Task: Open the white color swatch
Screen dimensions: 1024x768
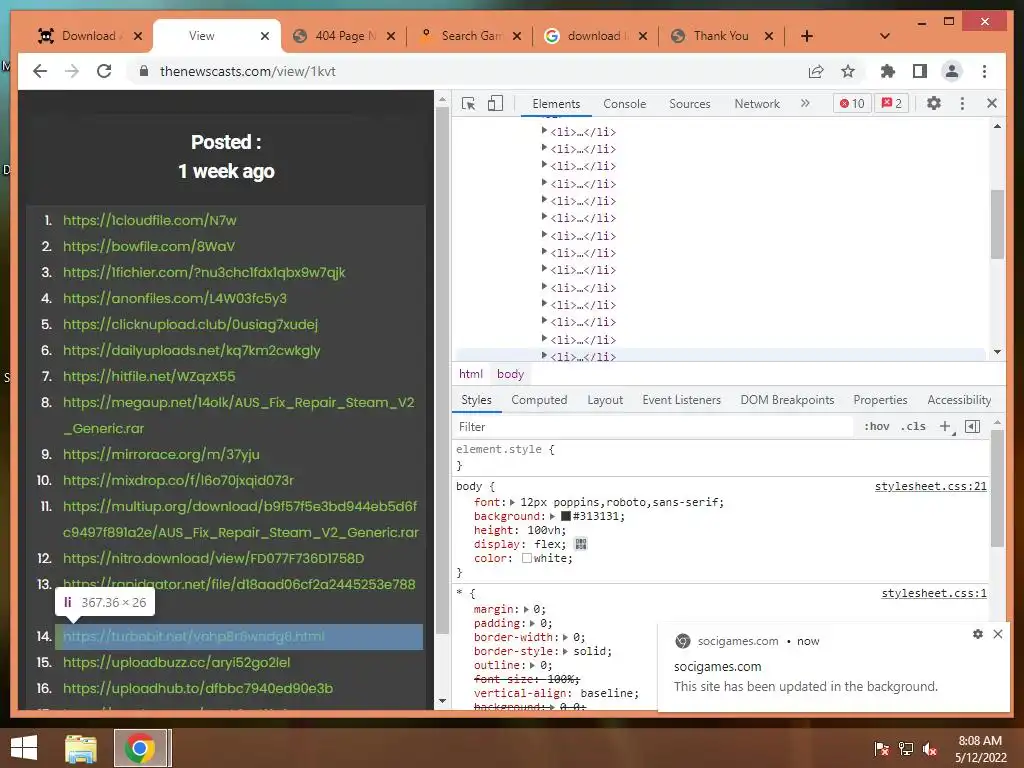Action: (x=526, y=558)
